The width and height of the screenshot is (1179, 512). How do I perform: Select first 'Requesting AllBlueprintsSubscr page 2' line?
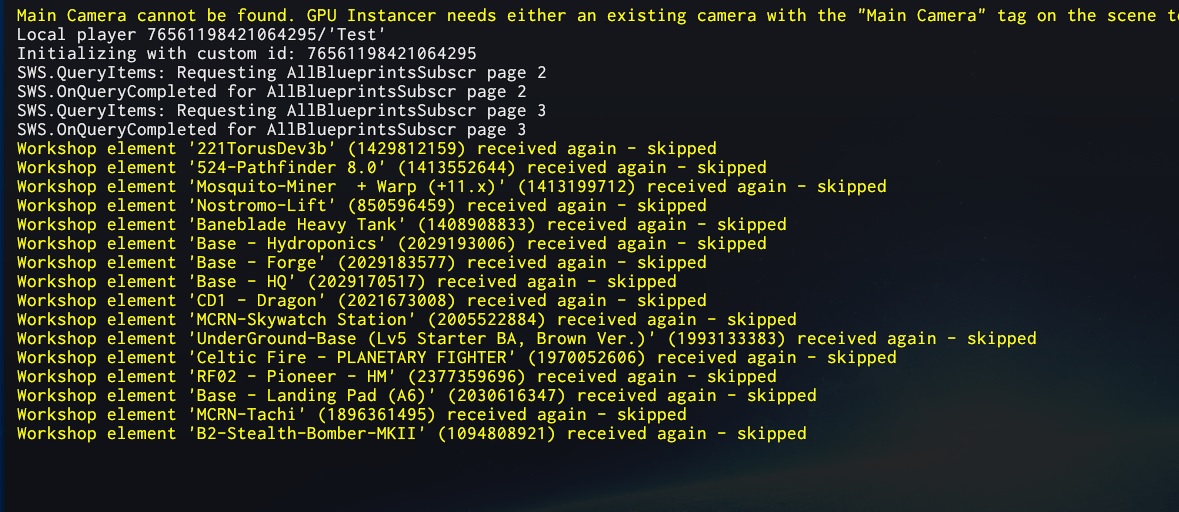pyautogui.click(x=281, y=73)
